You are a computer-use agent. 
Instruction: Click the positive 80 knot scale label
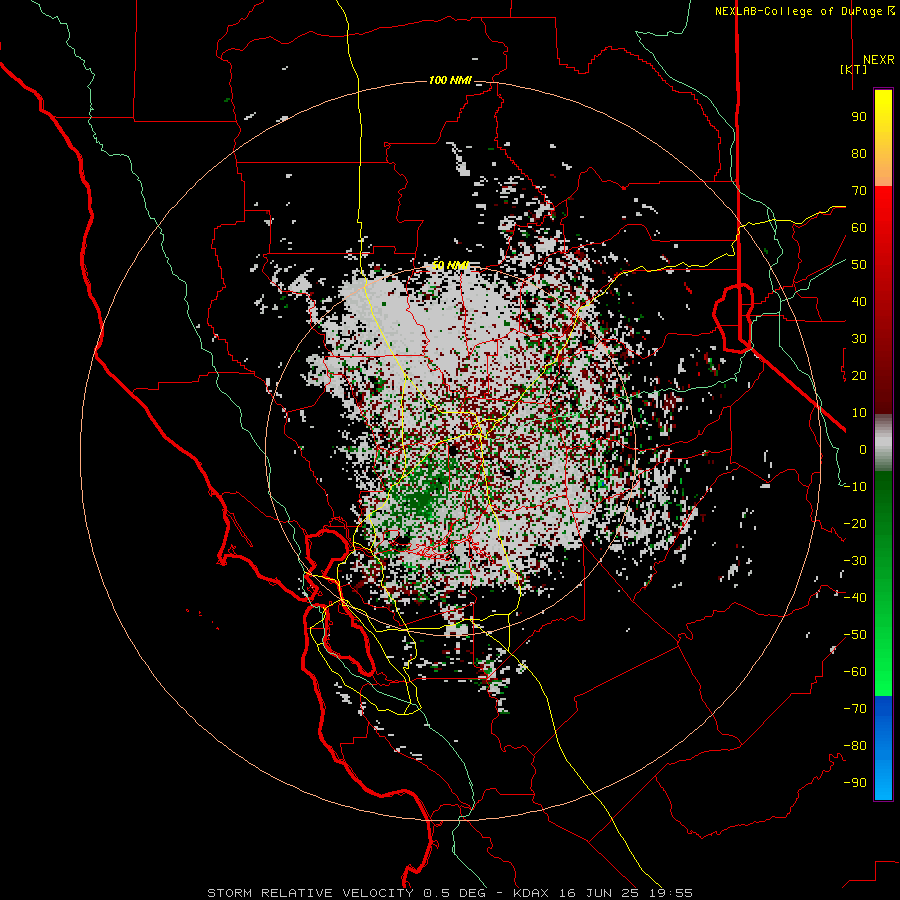pos(859,154)
